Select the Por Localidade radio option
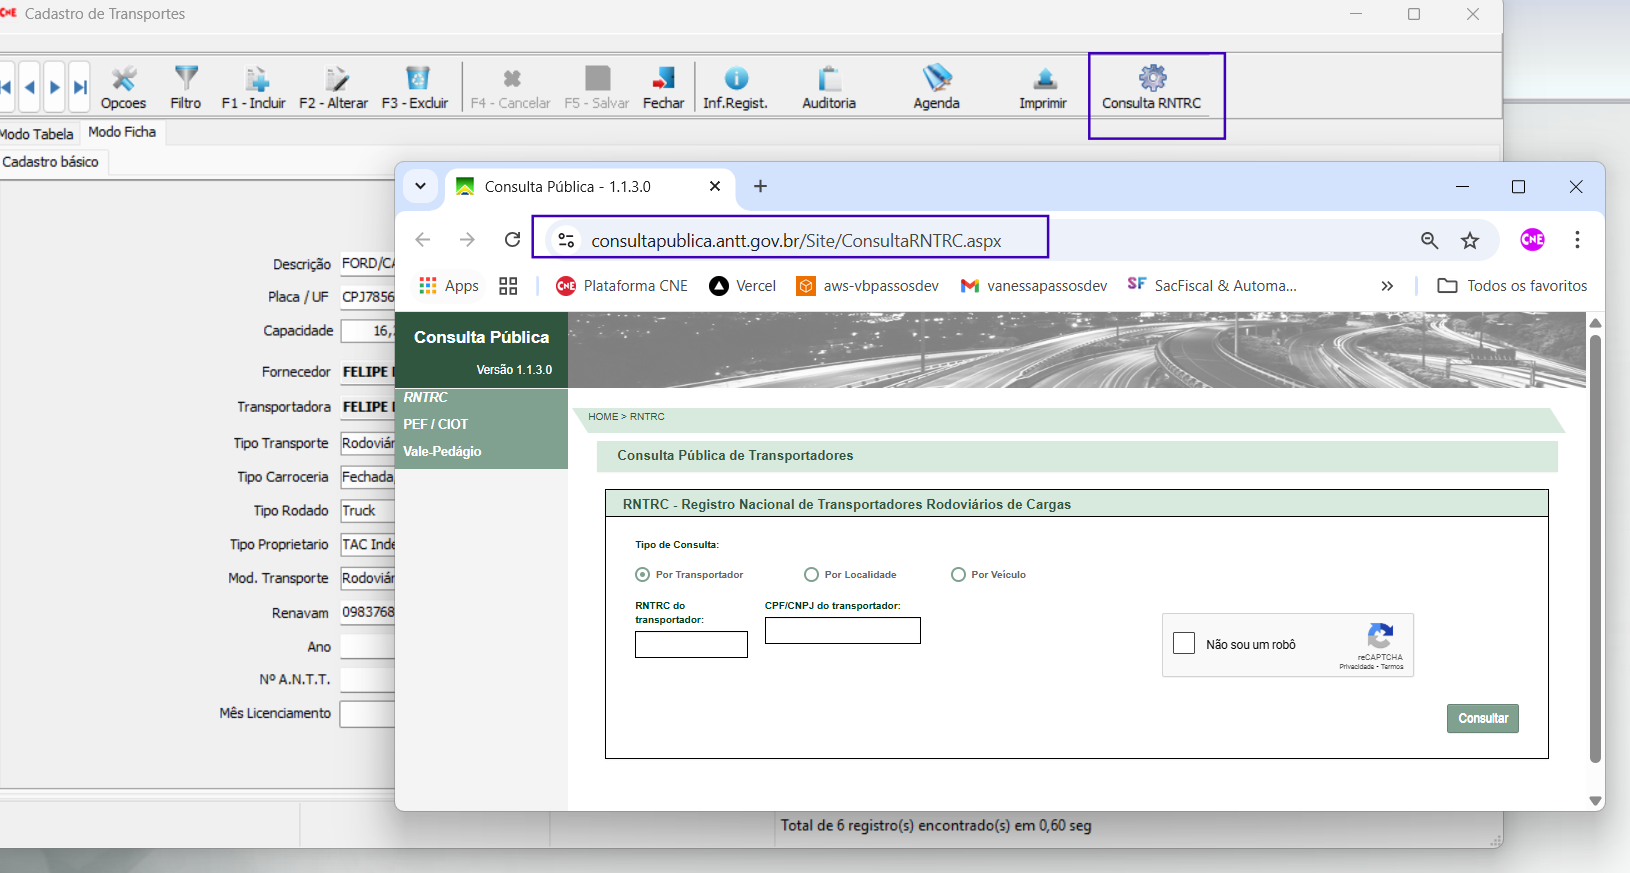 pyautogui.click(x=811, y=575)
